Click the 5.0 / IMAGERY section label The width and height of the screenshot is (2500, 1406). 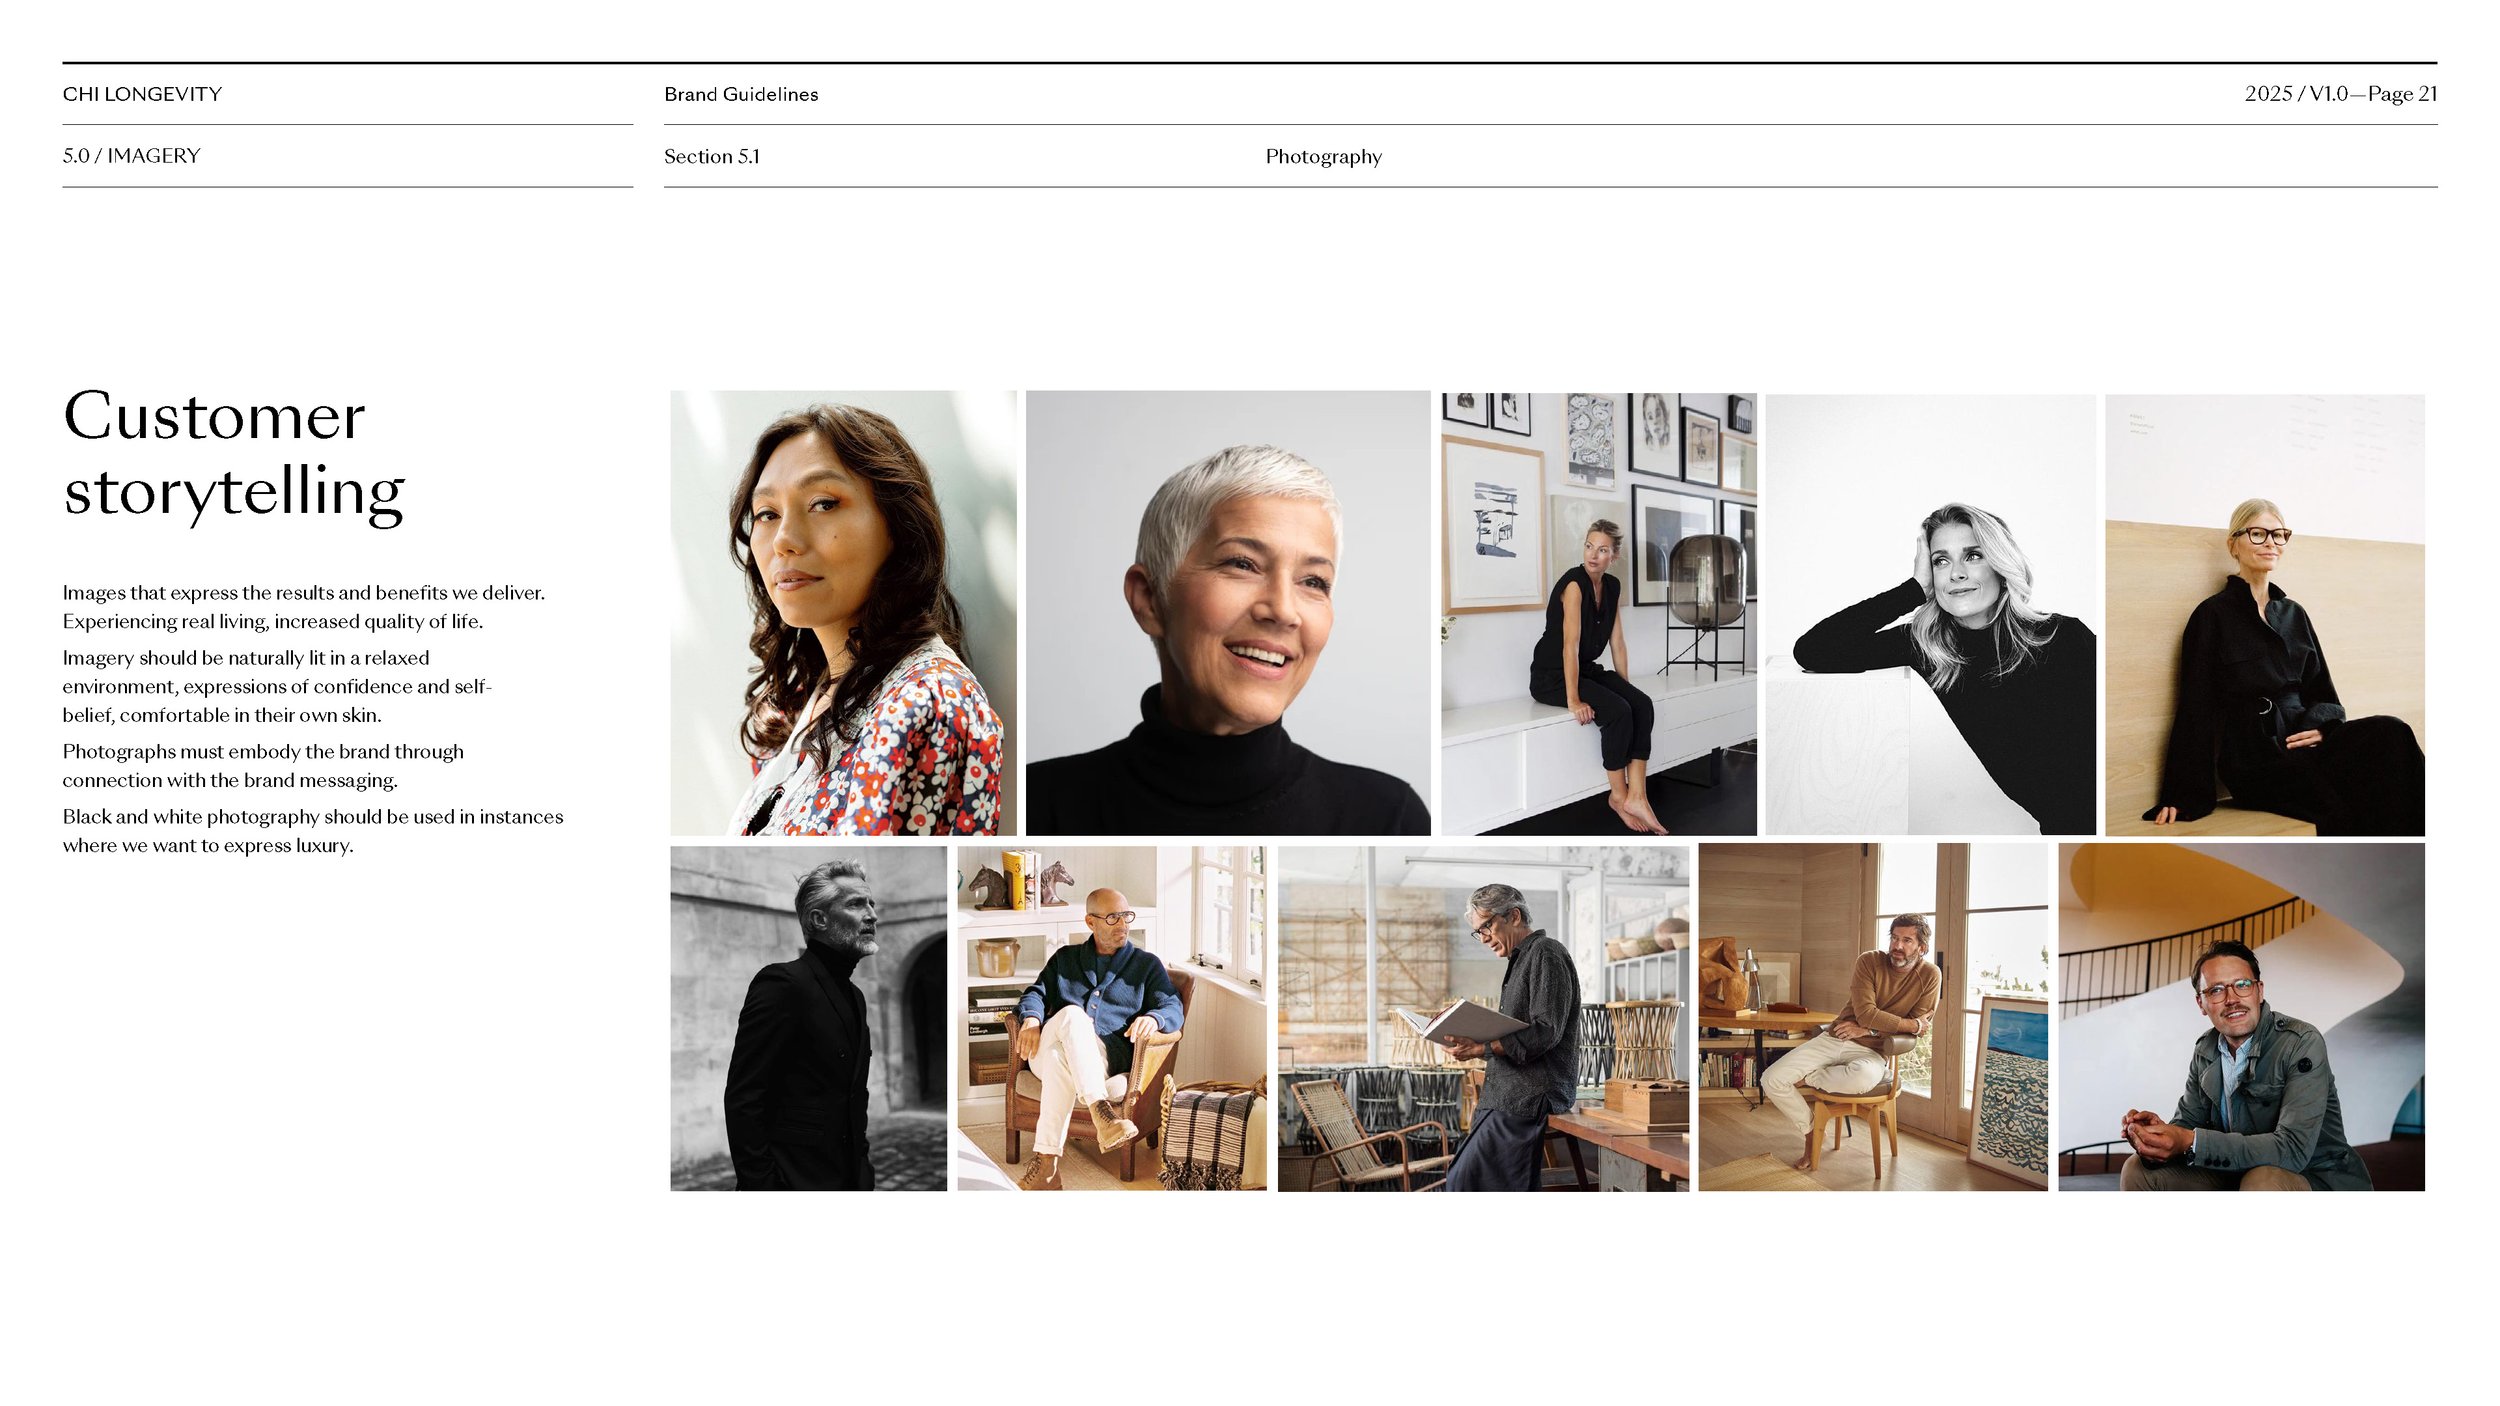coord(131,156)
